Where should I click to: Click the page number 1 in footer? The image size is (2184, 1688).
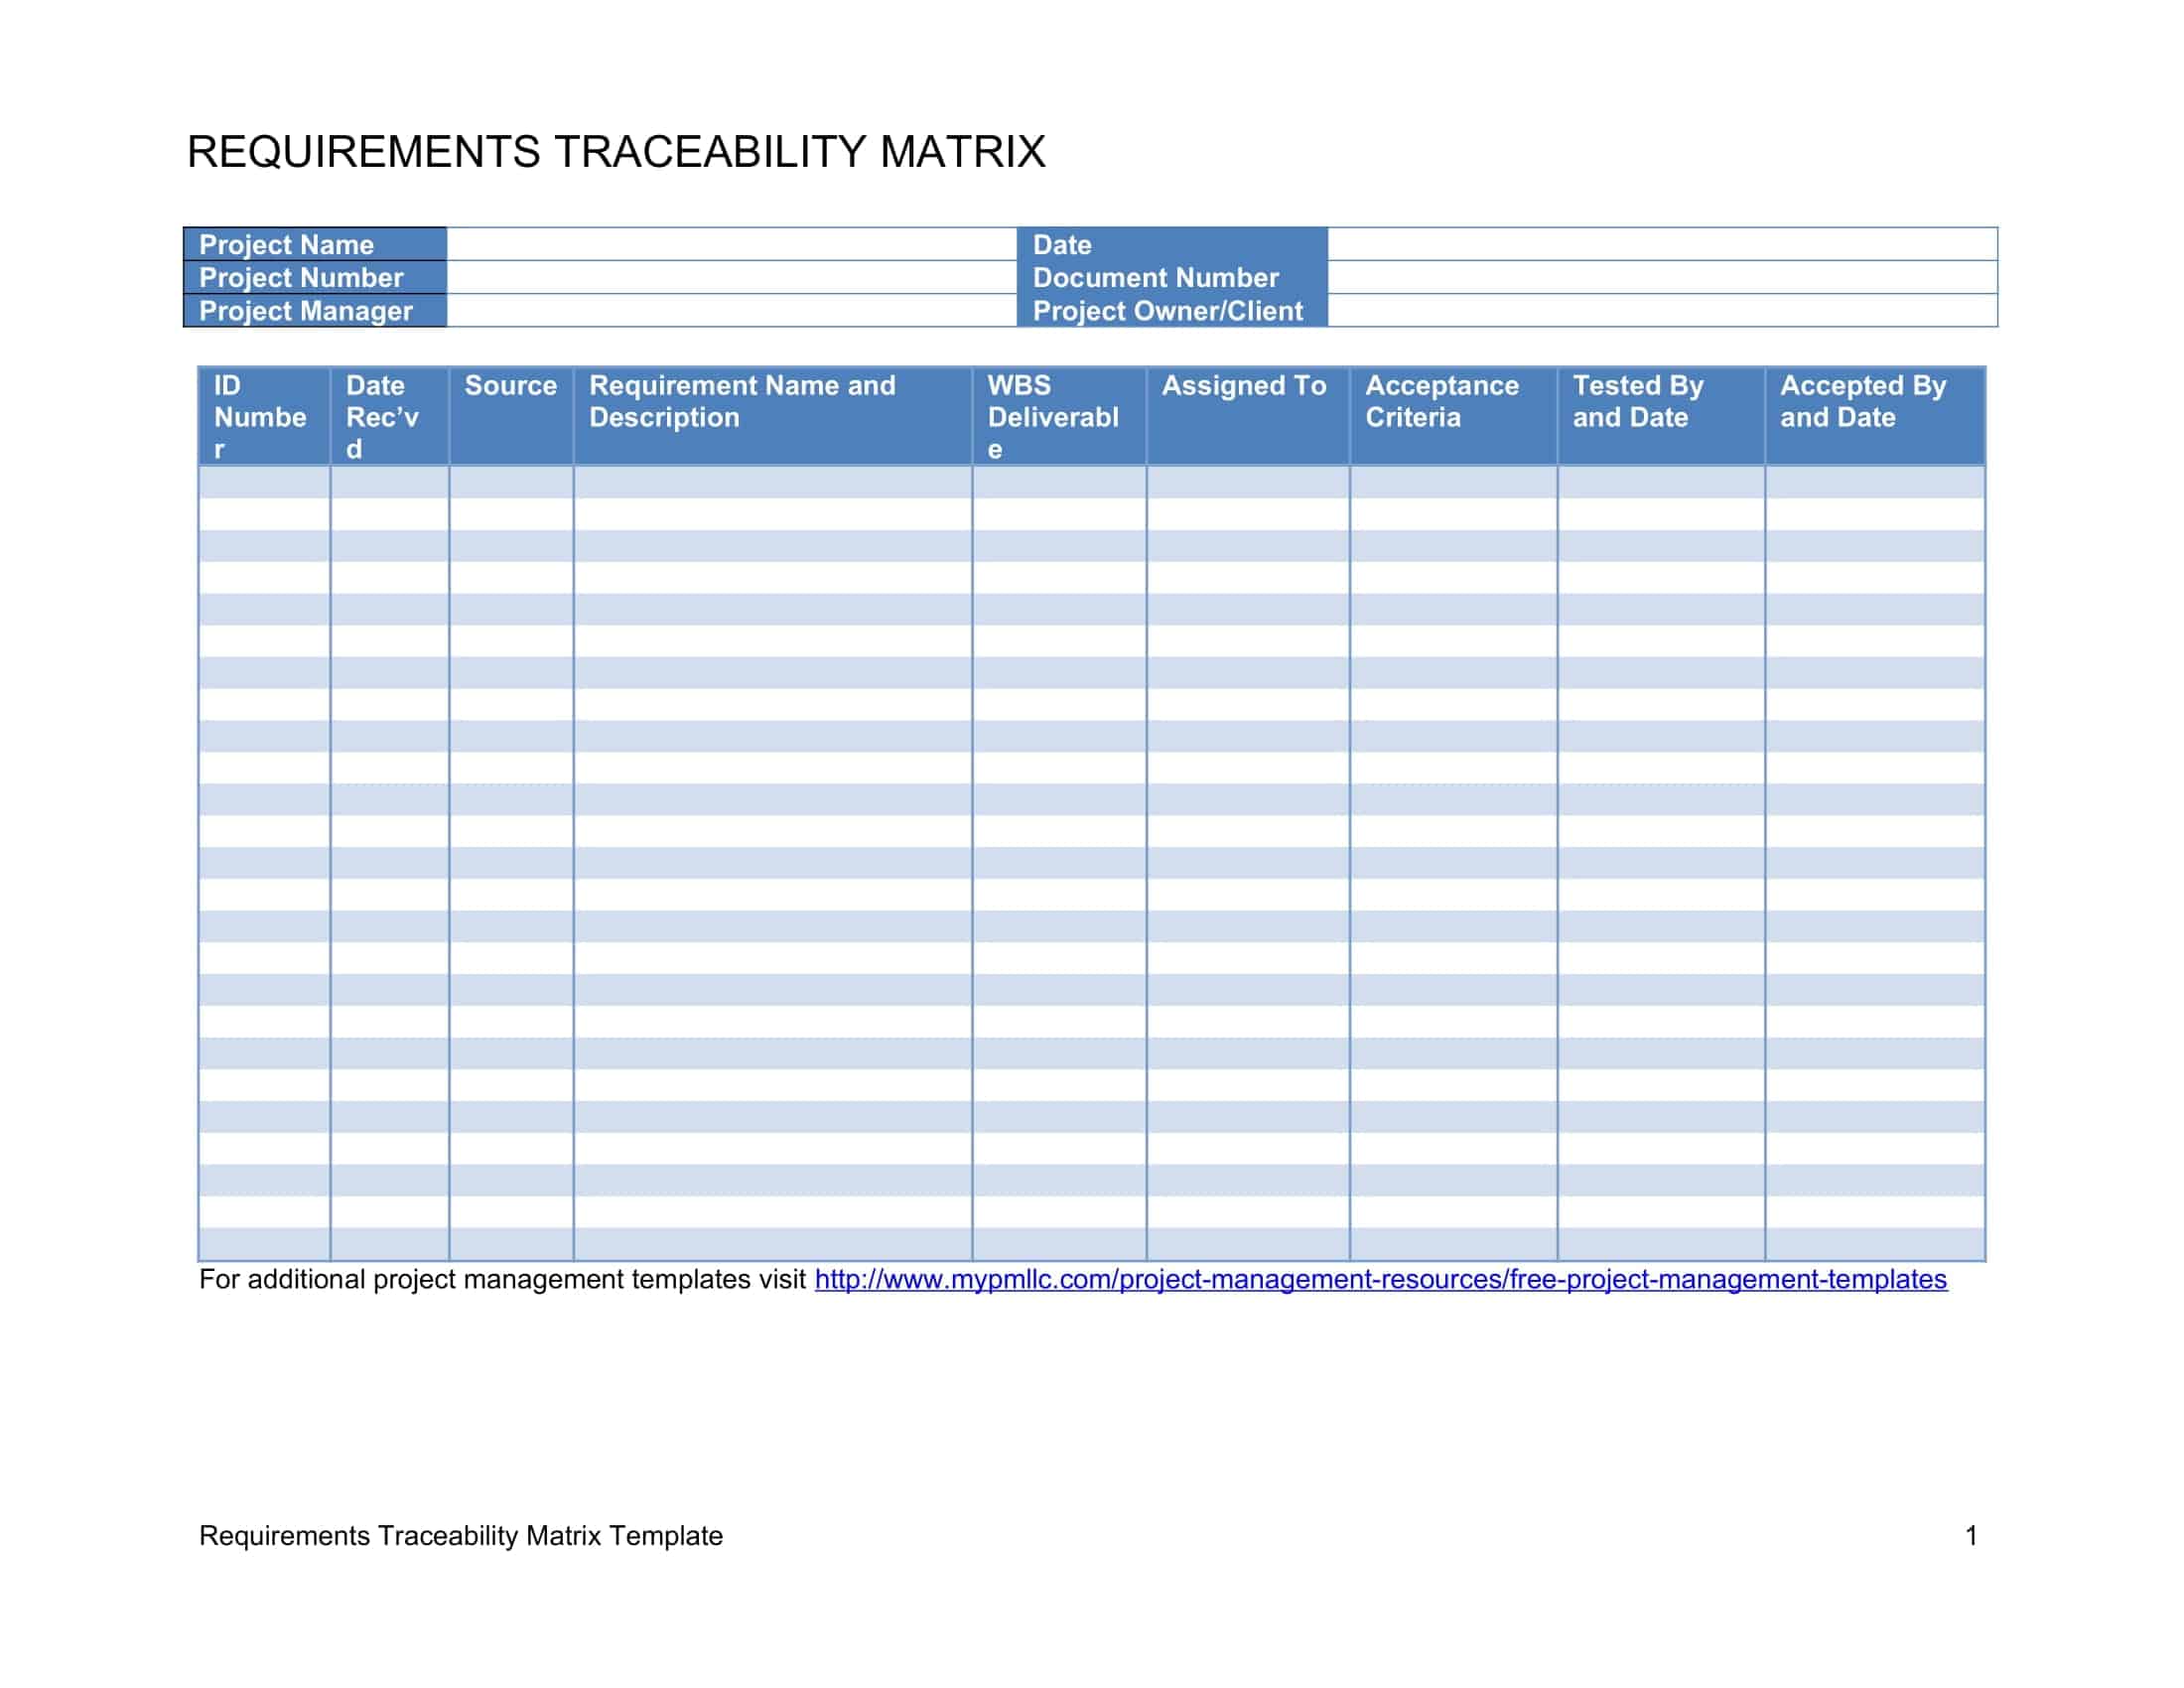pyautogui.click(x=1971, y=1536)
